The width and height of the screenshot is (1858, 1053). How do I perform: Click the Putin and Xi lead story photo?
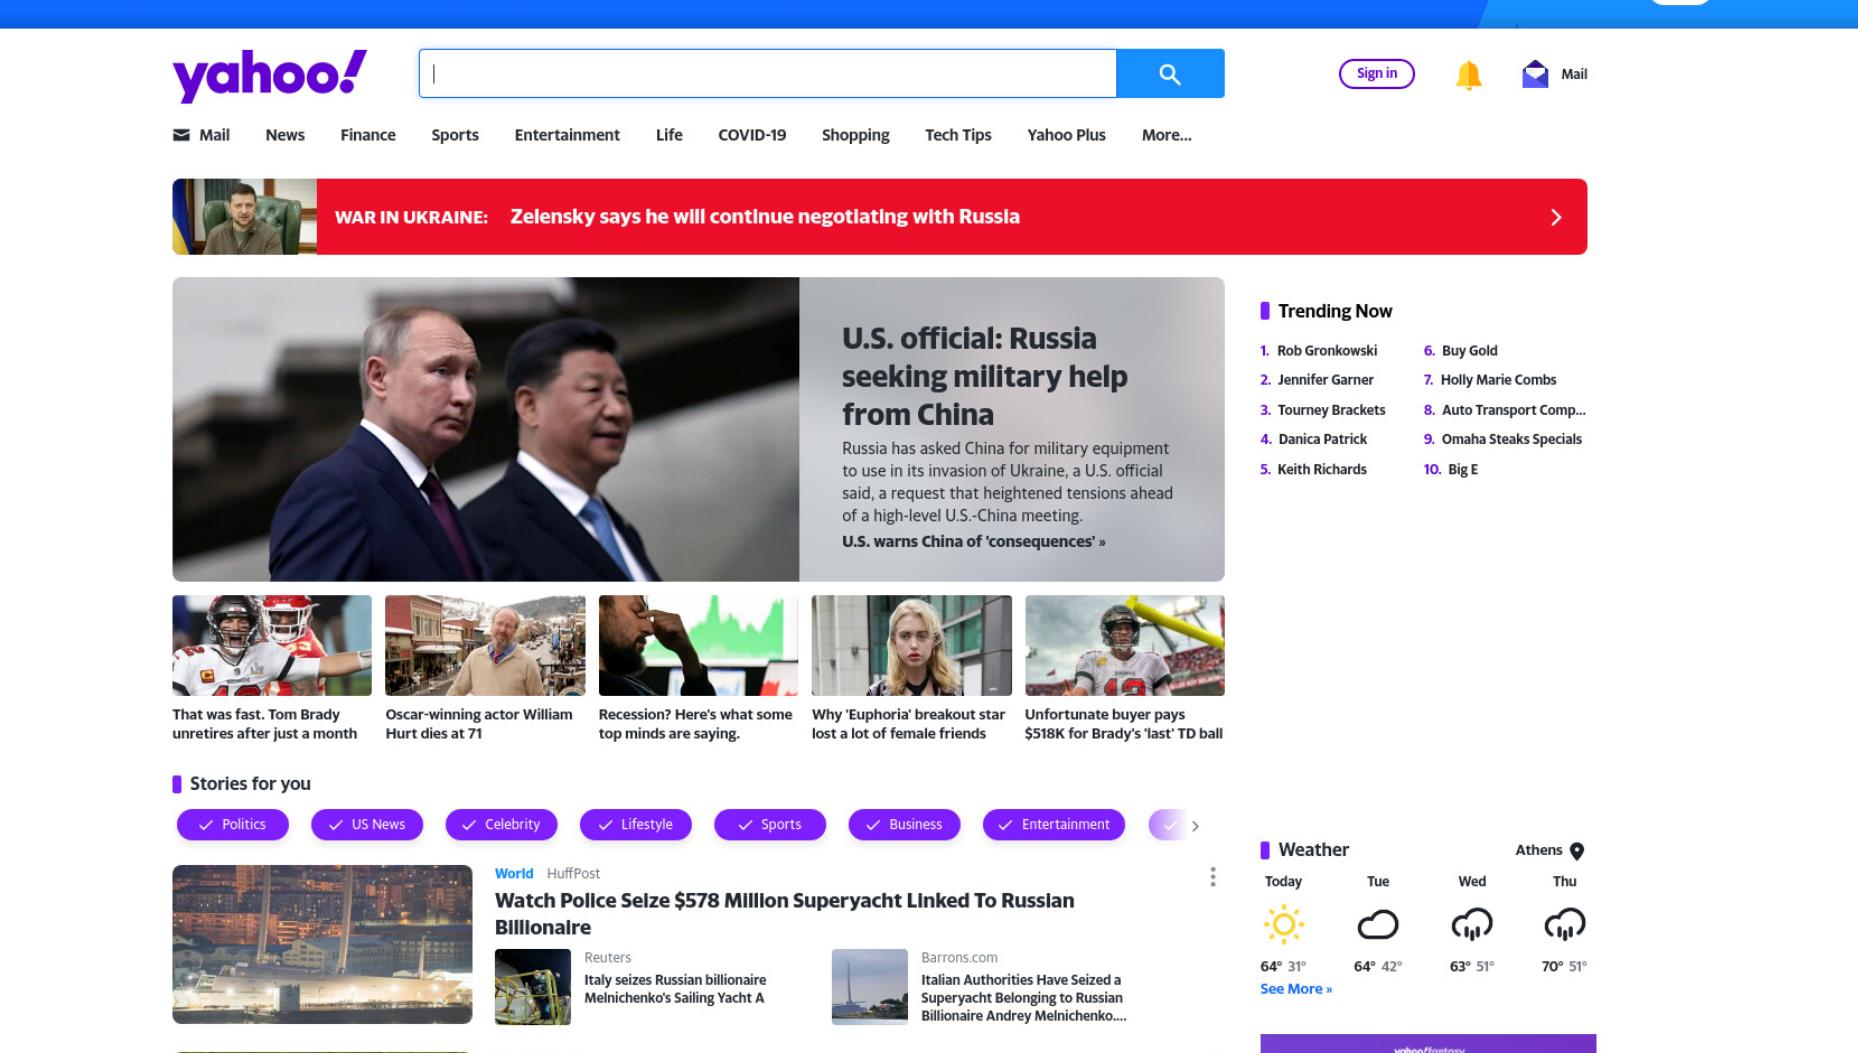coord(486,430)
